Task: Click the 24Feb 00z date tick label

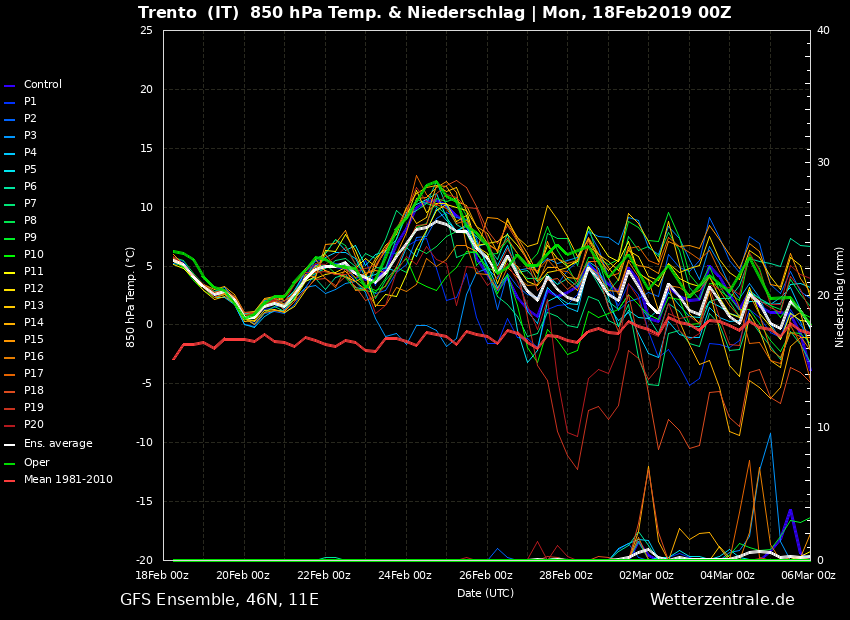Action: (404, 575)
